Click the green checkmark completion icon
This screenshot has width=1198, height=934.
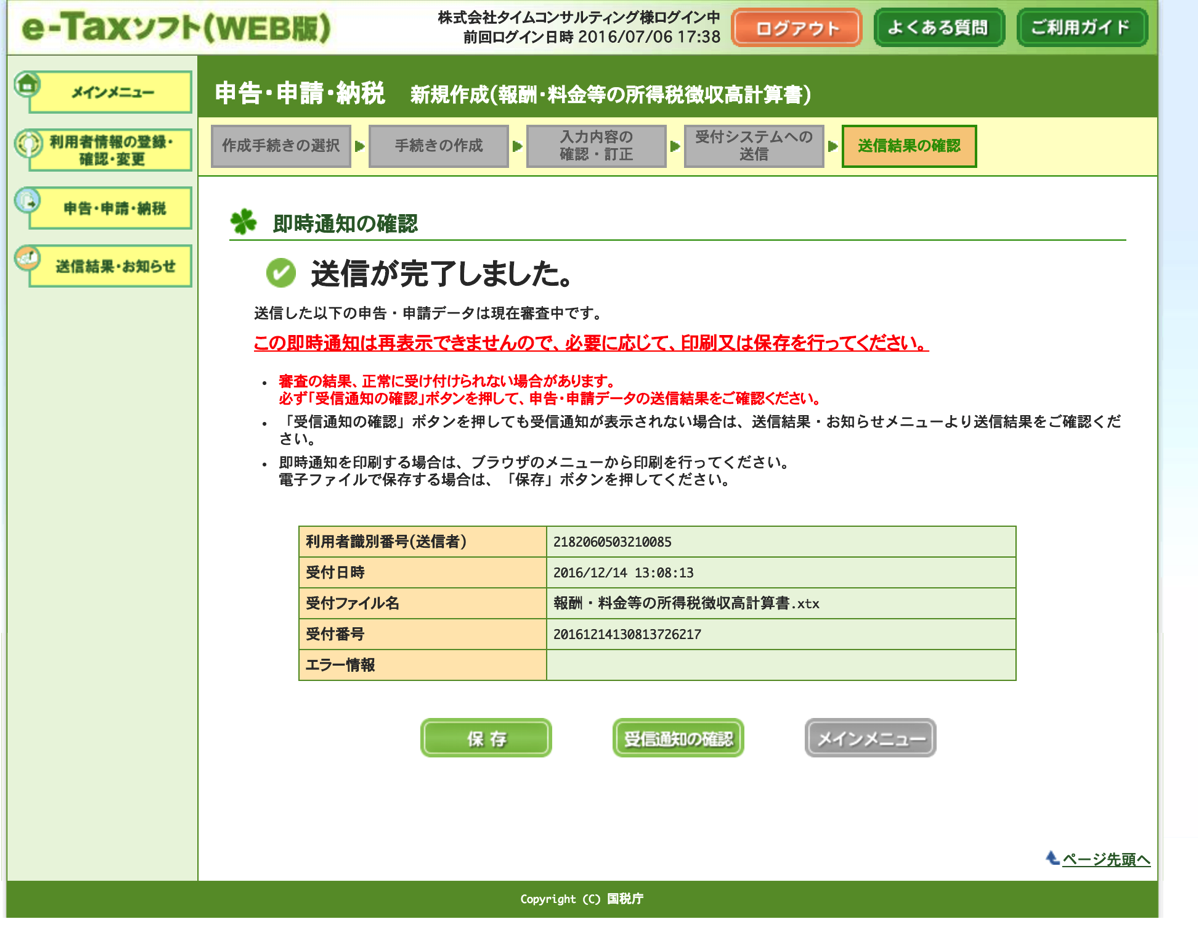point(281,272)
